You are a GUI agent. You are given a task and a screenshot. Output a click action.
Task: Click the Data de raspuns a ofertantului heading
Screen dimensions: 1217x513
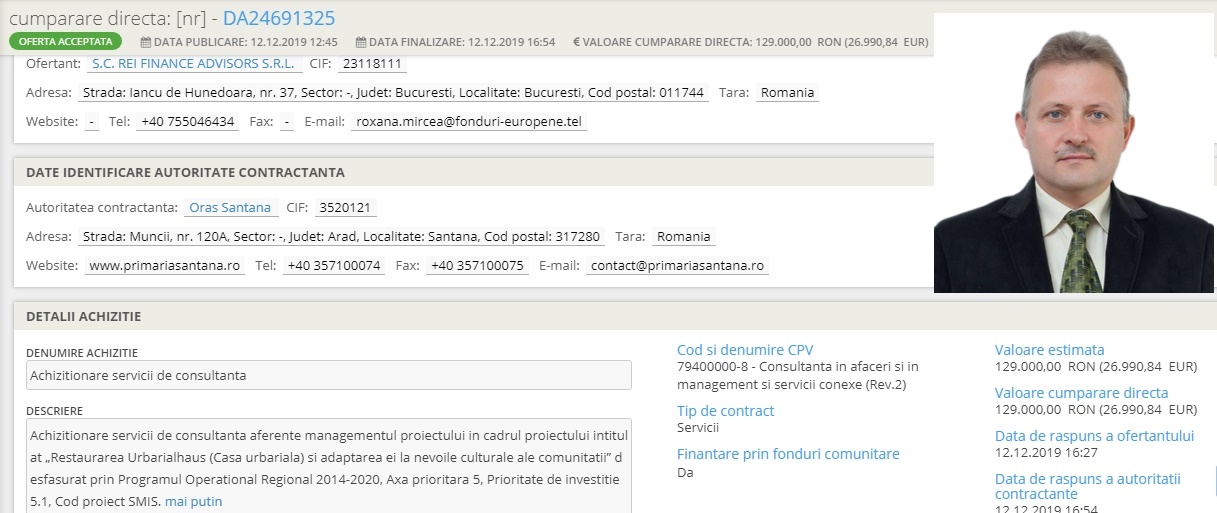pos(1094,436)
